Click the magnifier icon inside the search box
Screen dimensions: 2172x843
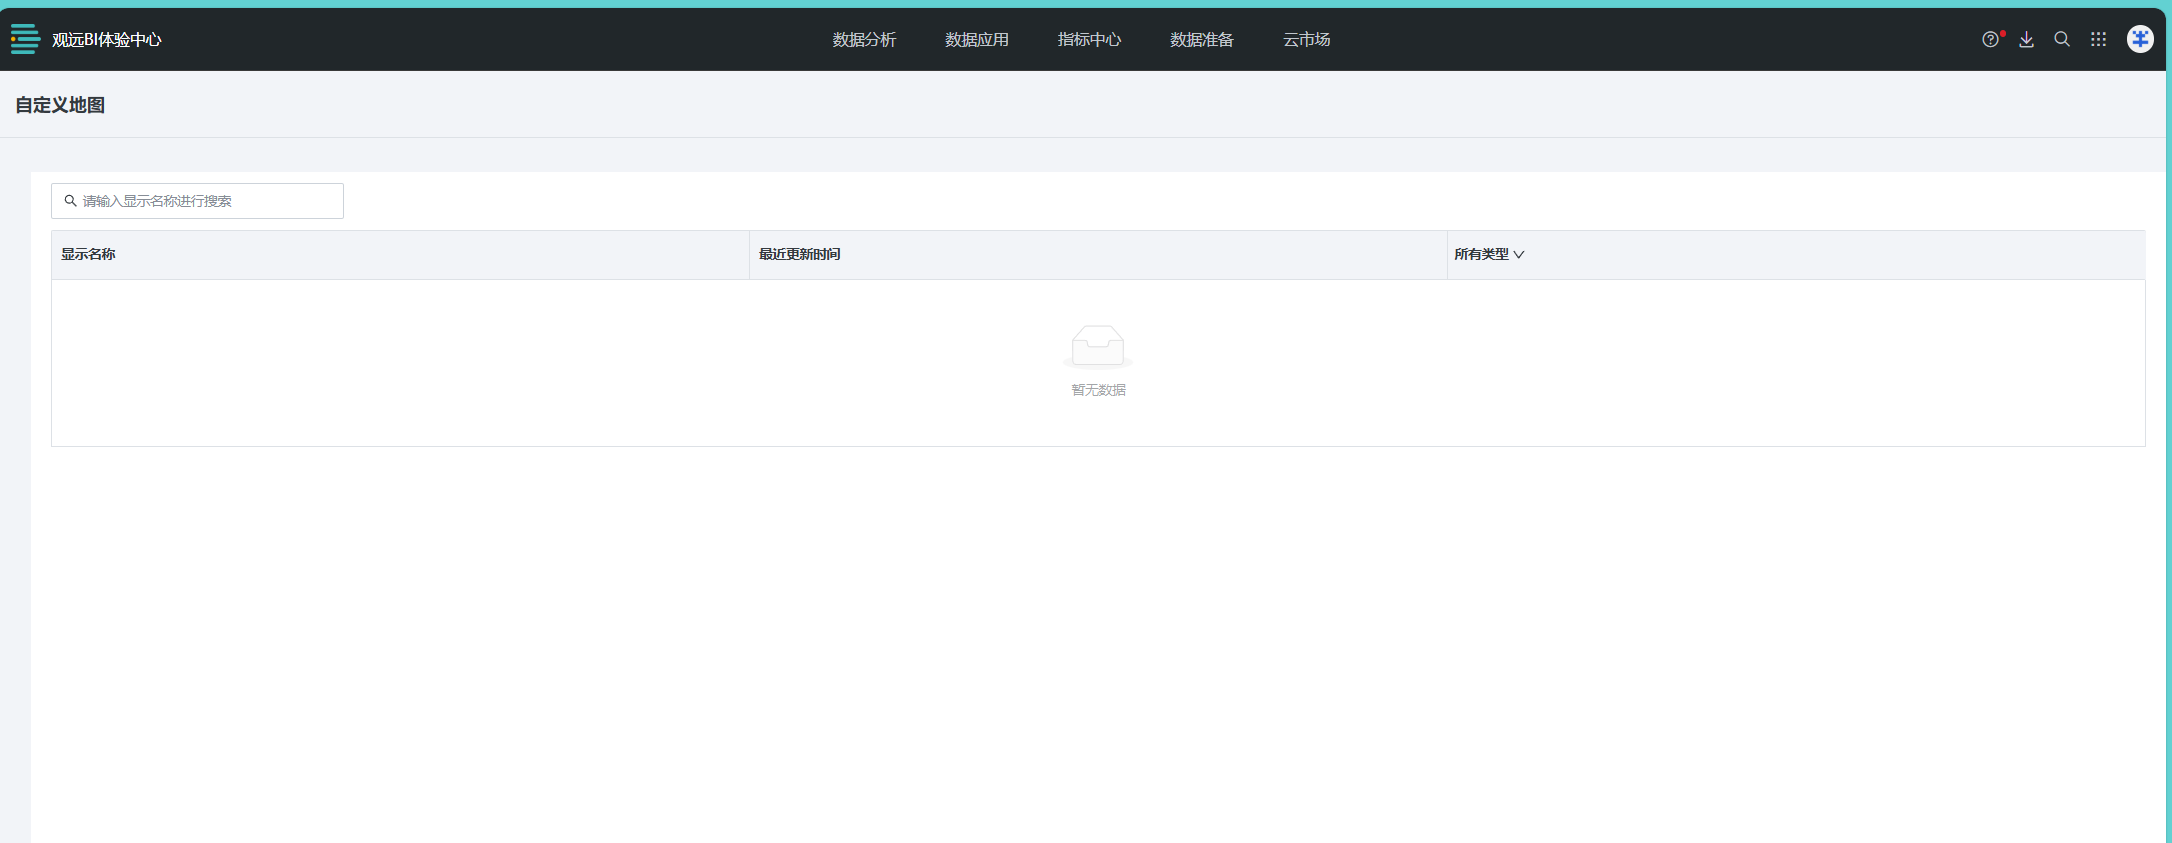point(71,201)
